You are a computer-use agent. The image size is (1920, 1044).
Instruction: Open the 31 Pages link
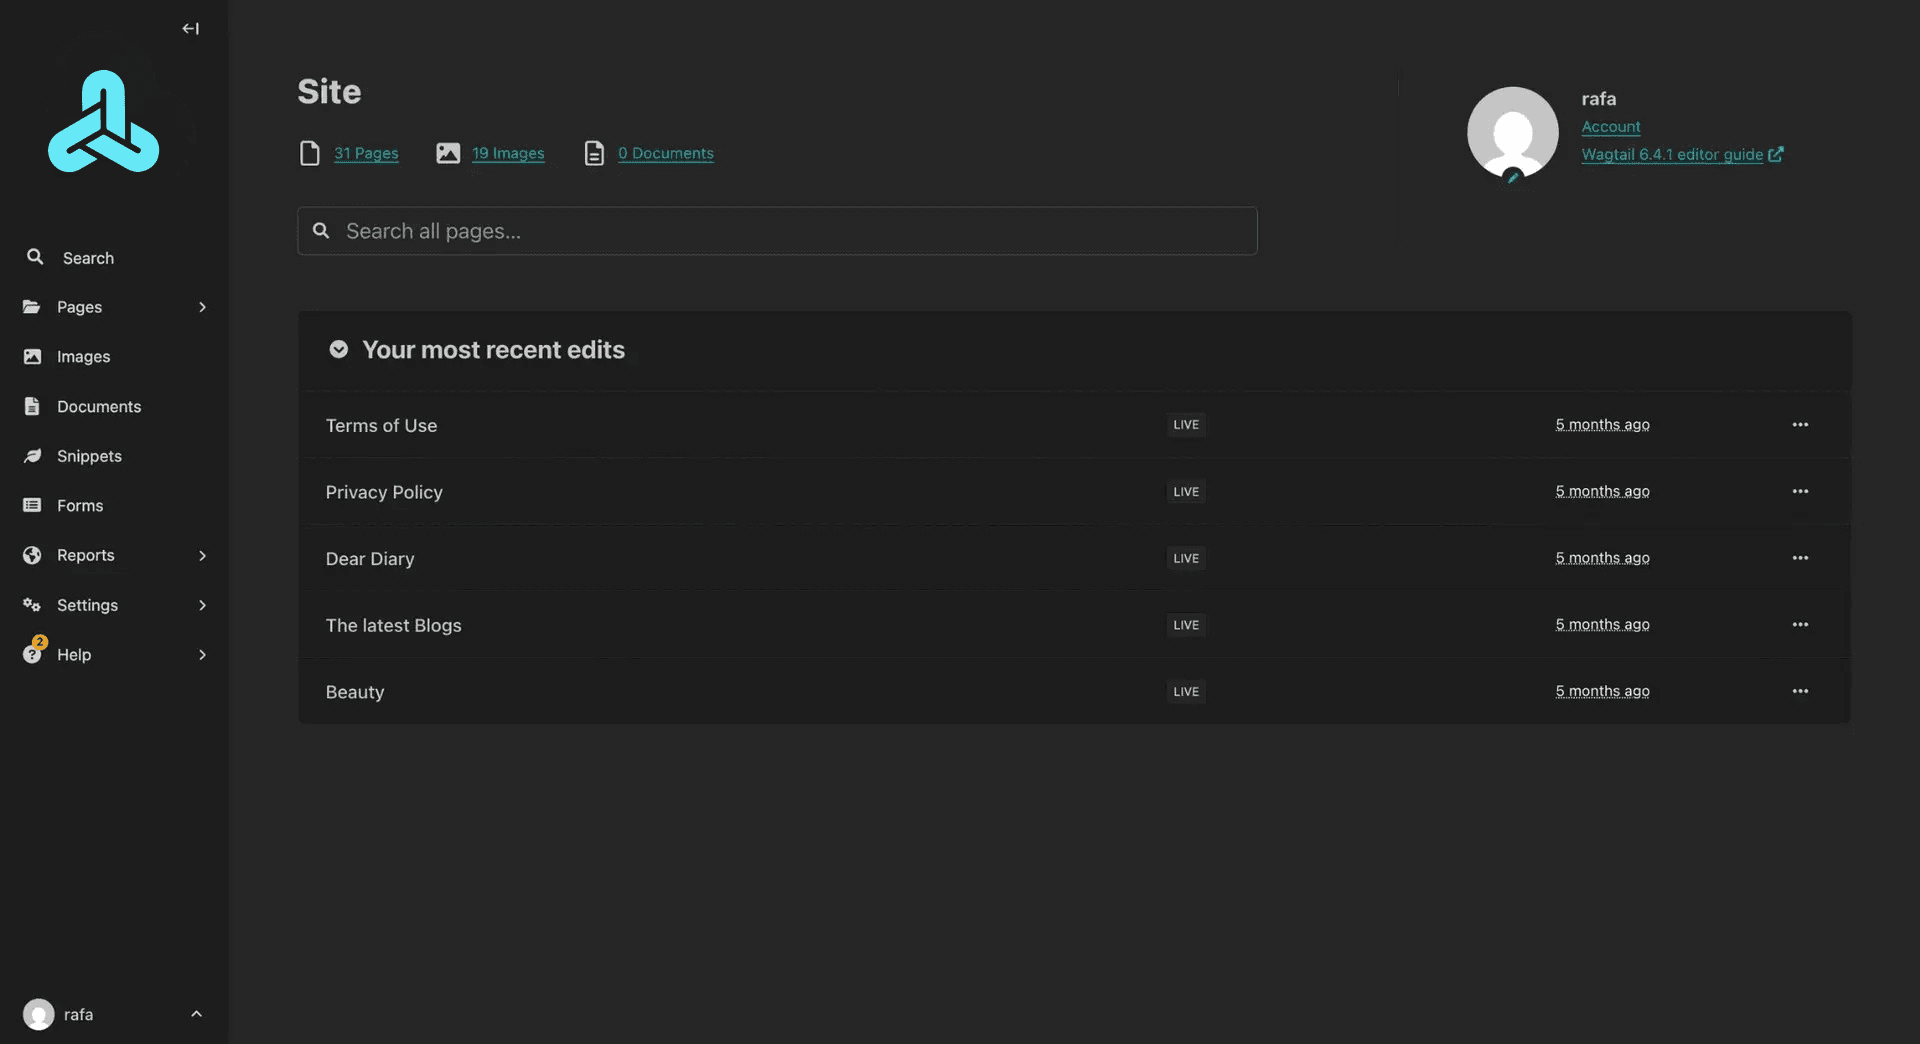[x=366, y=154]
